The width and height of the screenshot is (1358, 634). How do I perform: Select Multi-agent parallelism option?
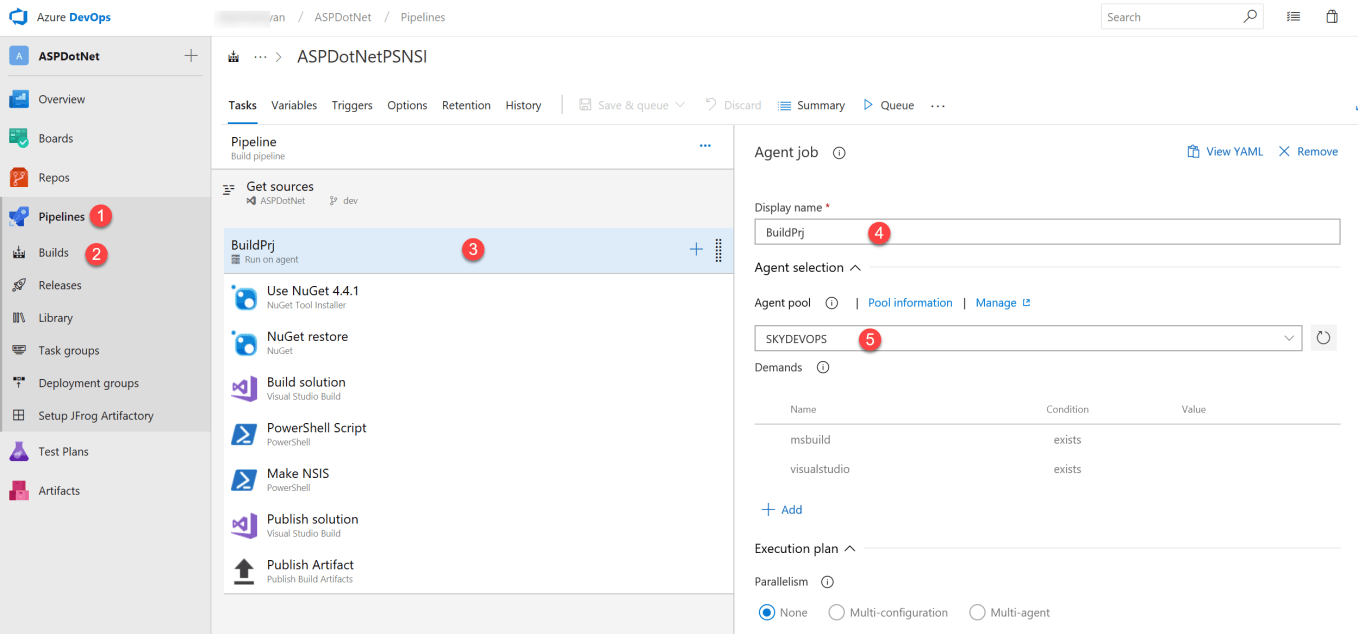tap(978, 612)
